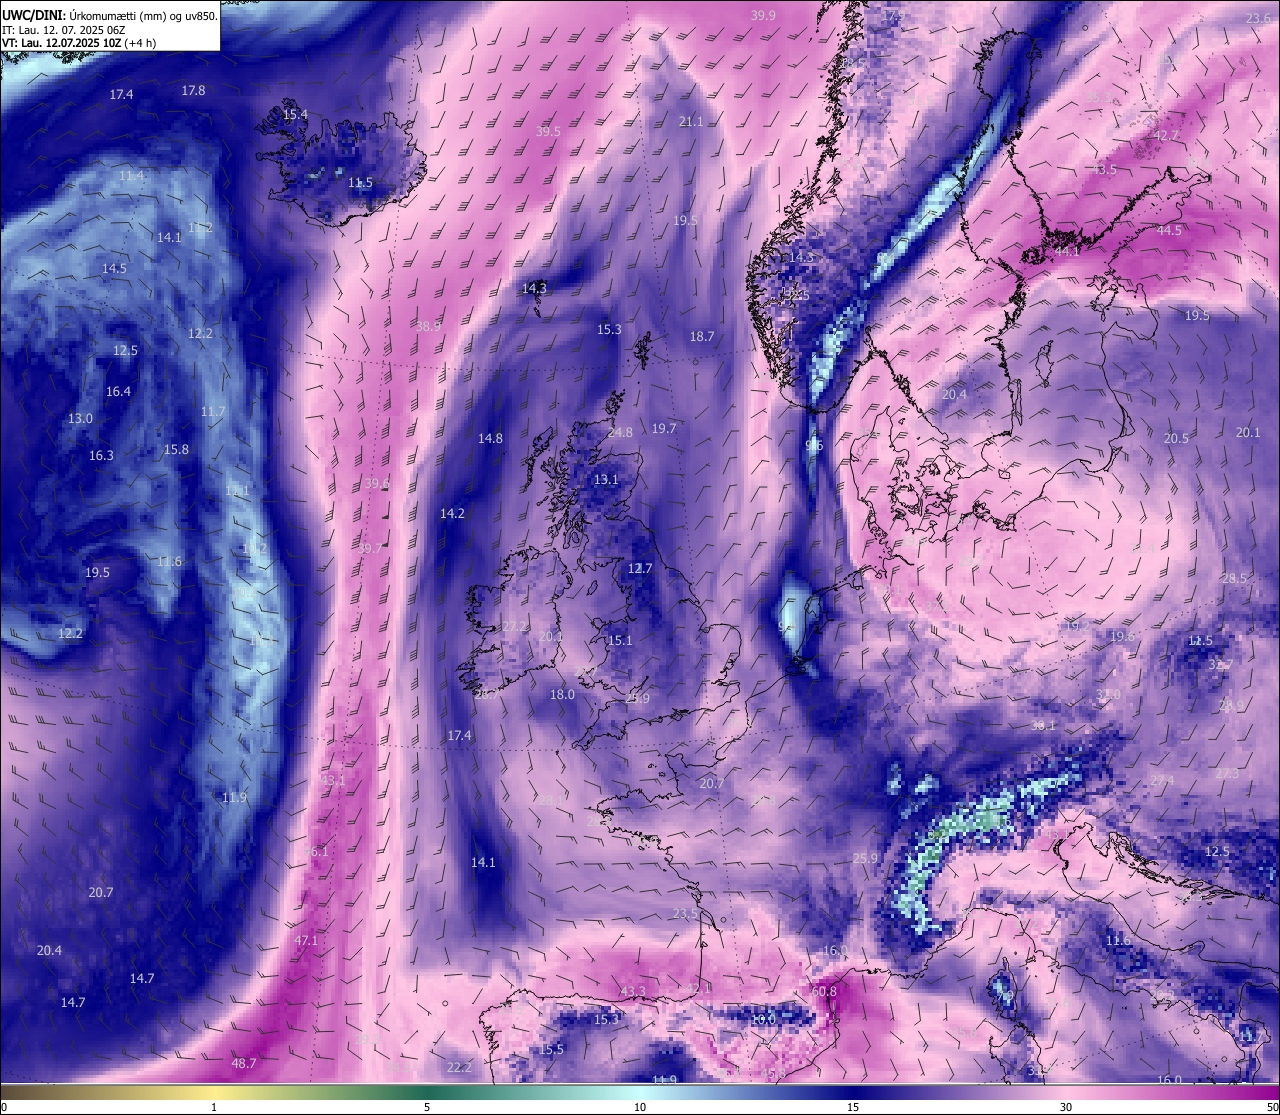Screen dimensions: 1280x1115
Task: Click the UWC/DINI map title text
Action: (x=110, y=15)
